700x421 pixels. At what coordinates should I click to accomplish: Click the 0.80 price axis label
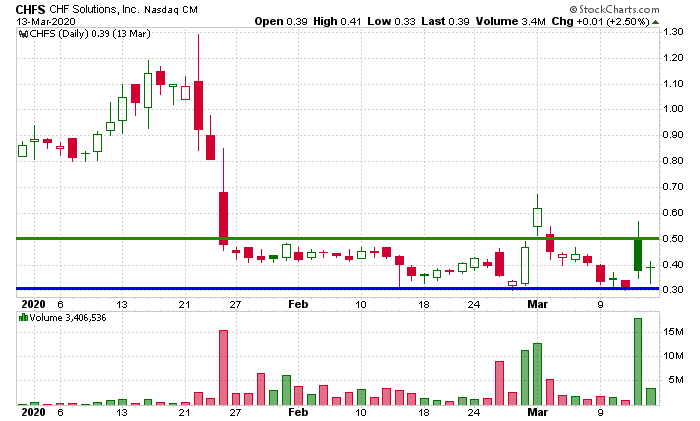point(673,161)
